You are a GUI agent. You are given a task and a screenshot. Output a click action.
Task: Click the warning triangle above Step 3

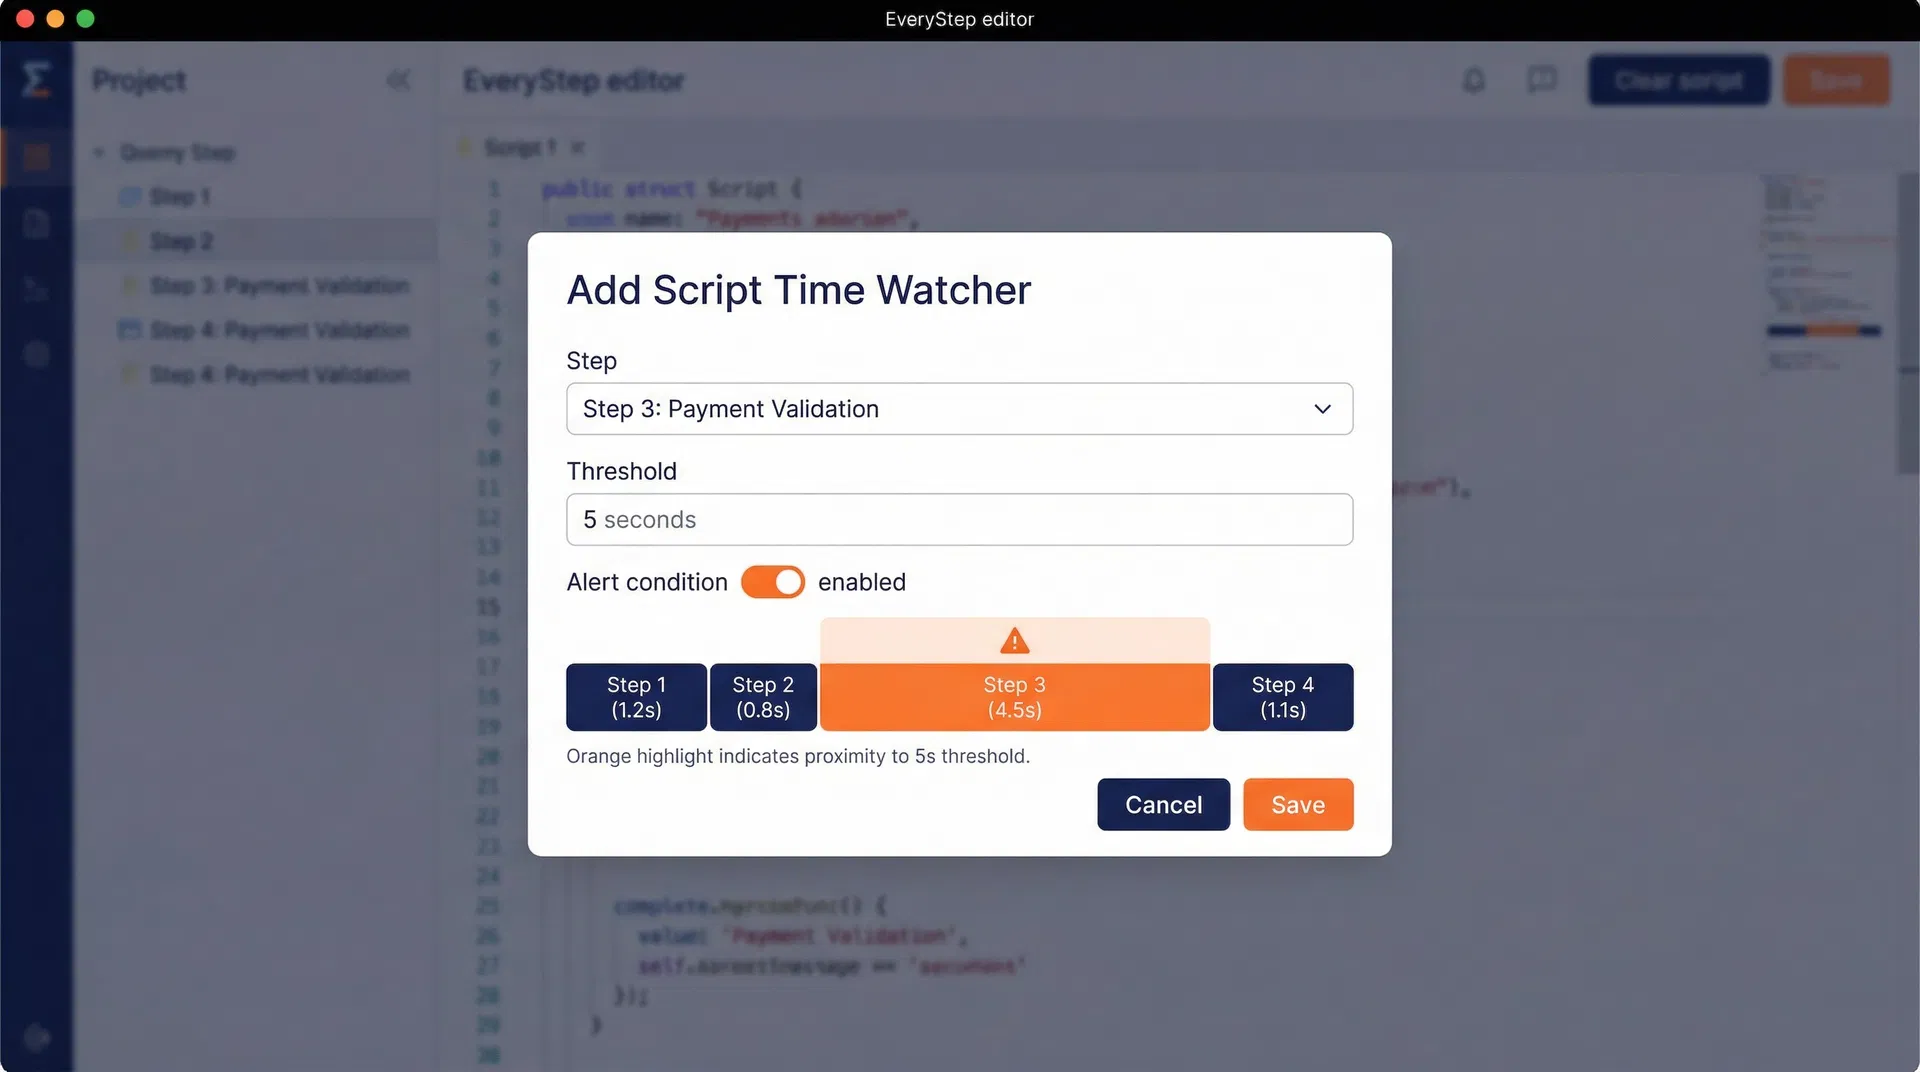coord(1014,641)
